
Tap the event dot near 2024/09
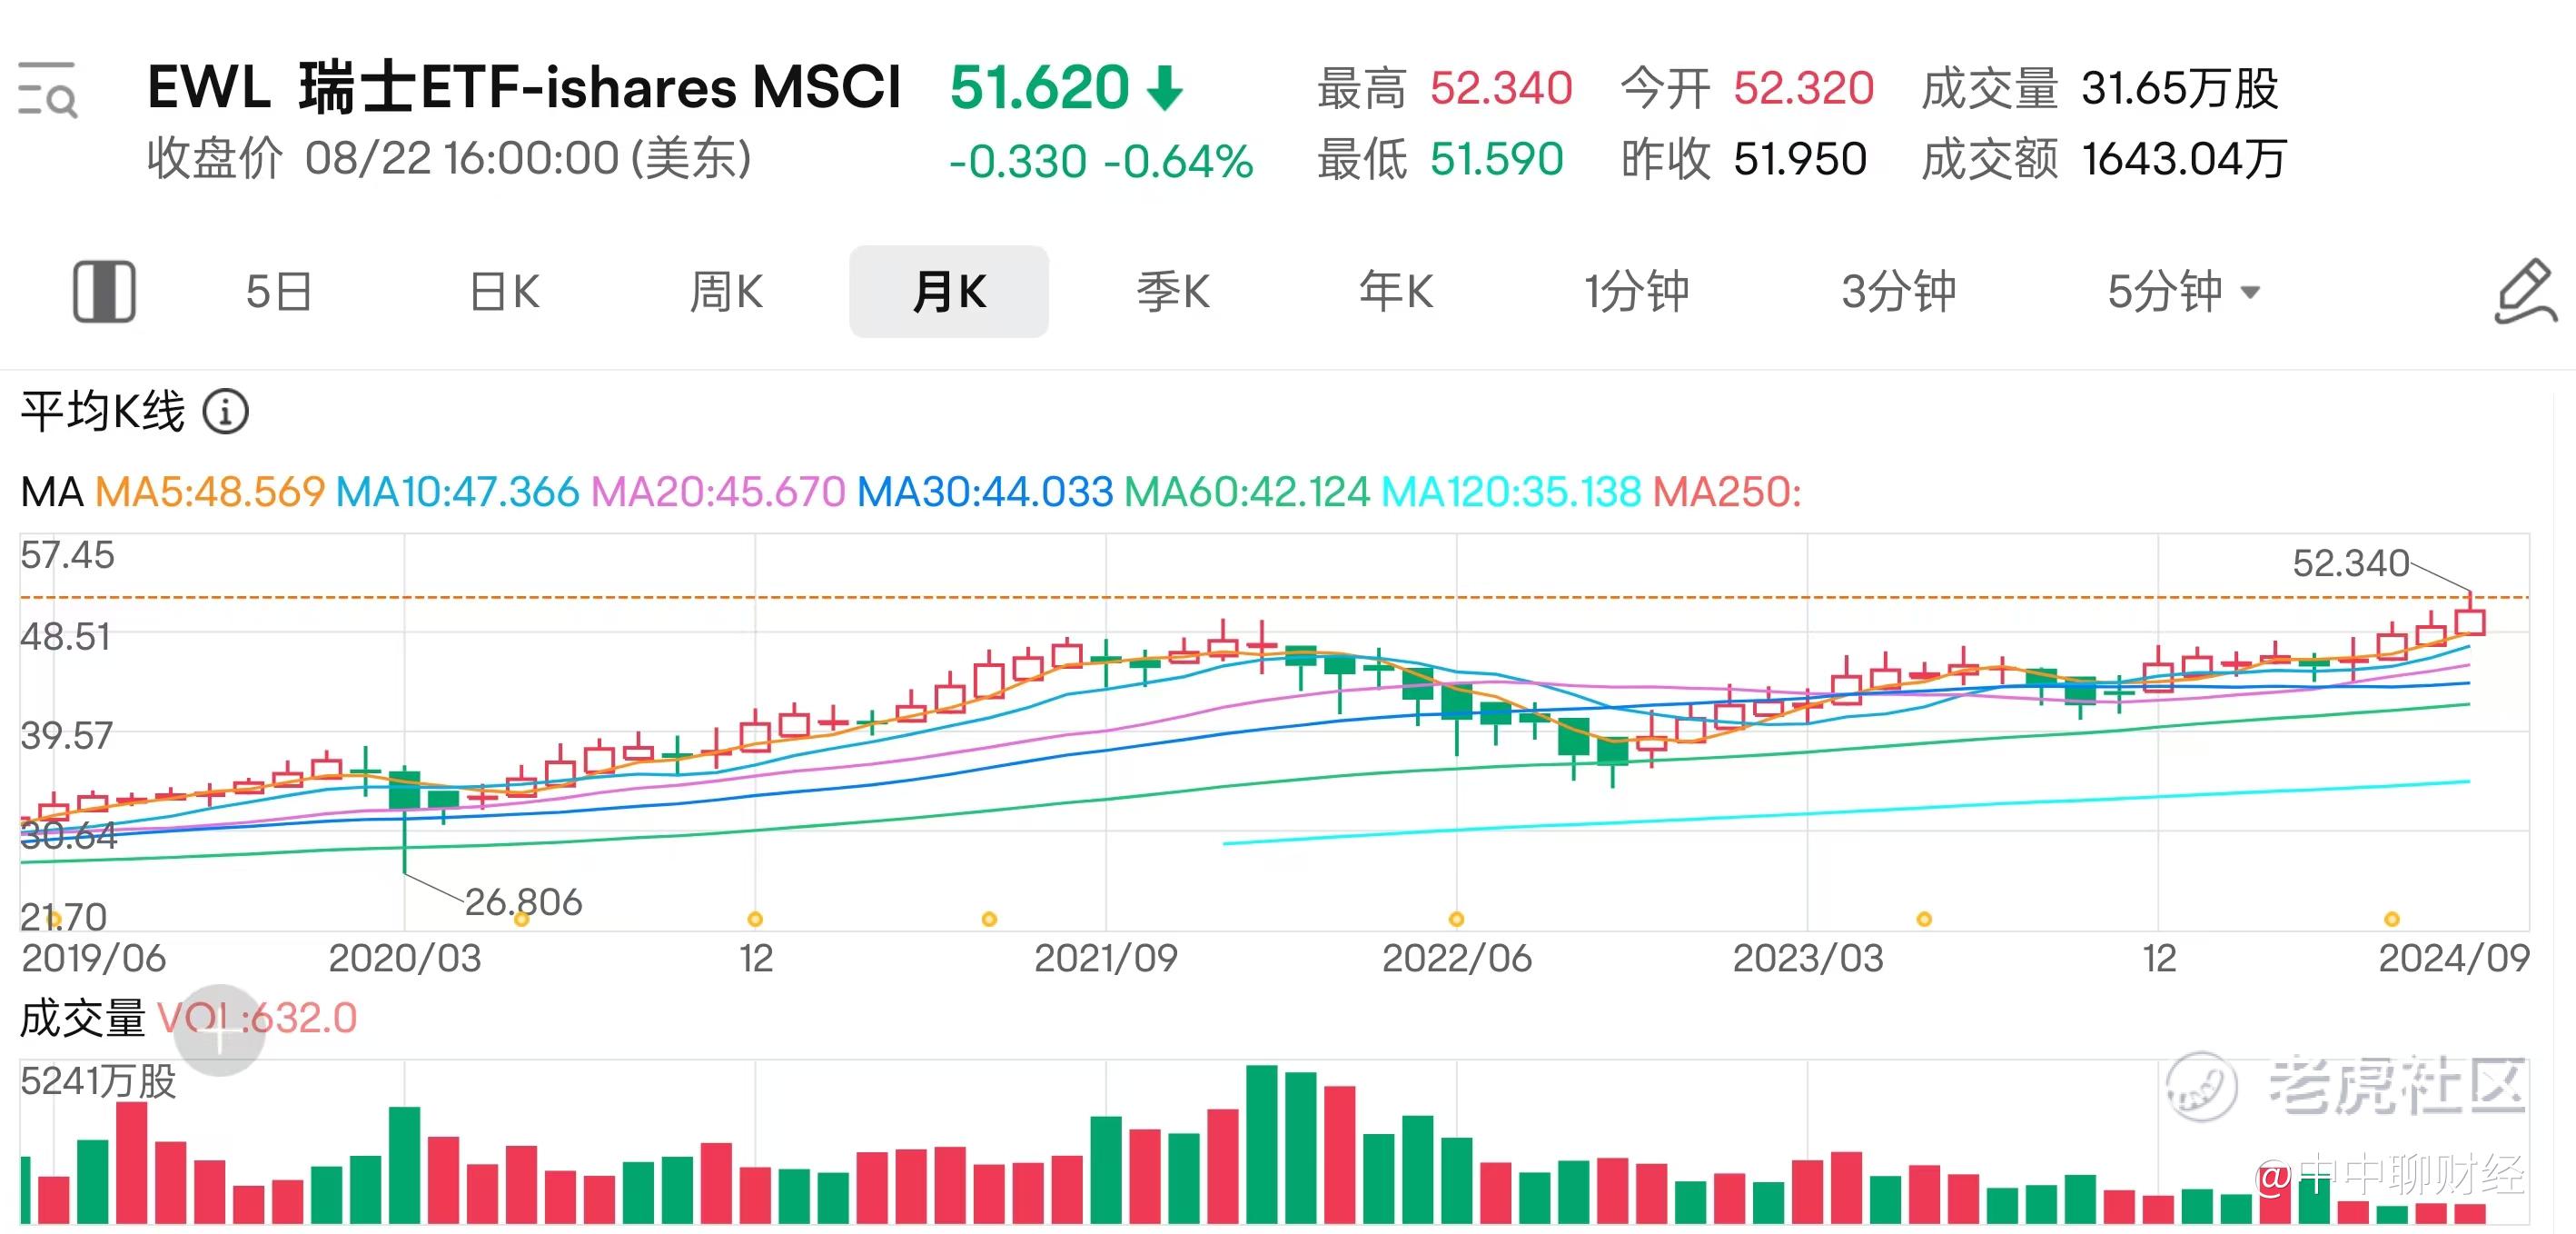(x=2391, y=919)
